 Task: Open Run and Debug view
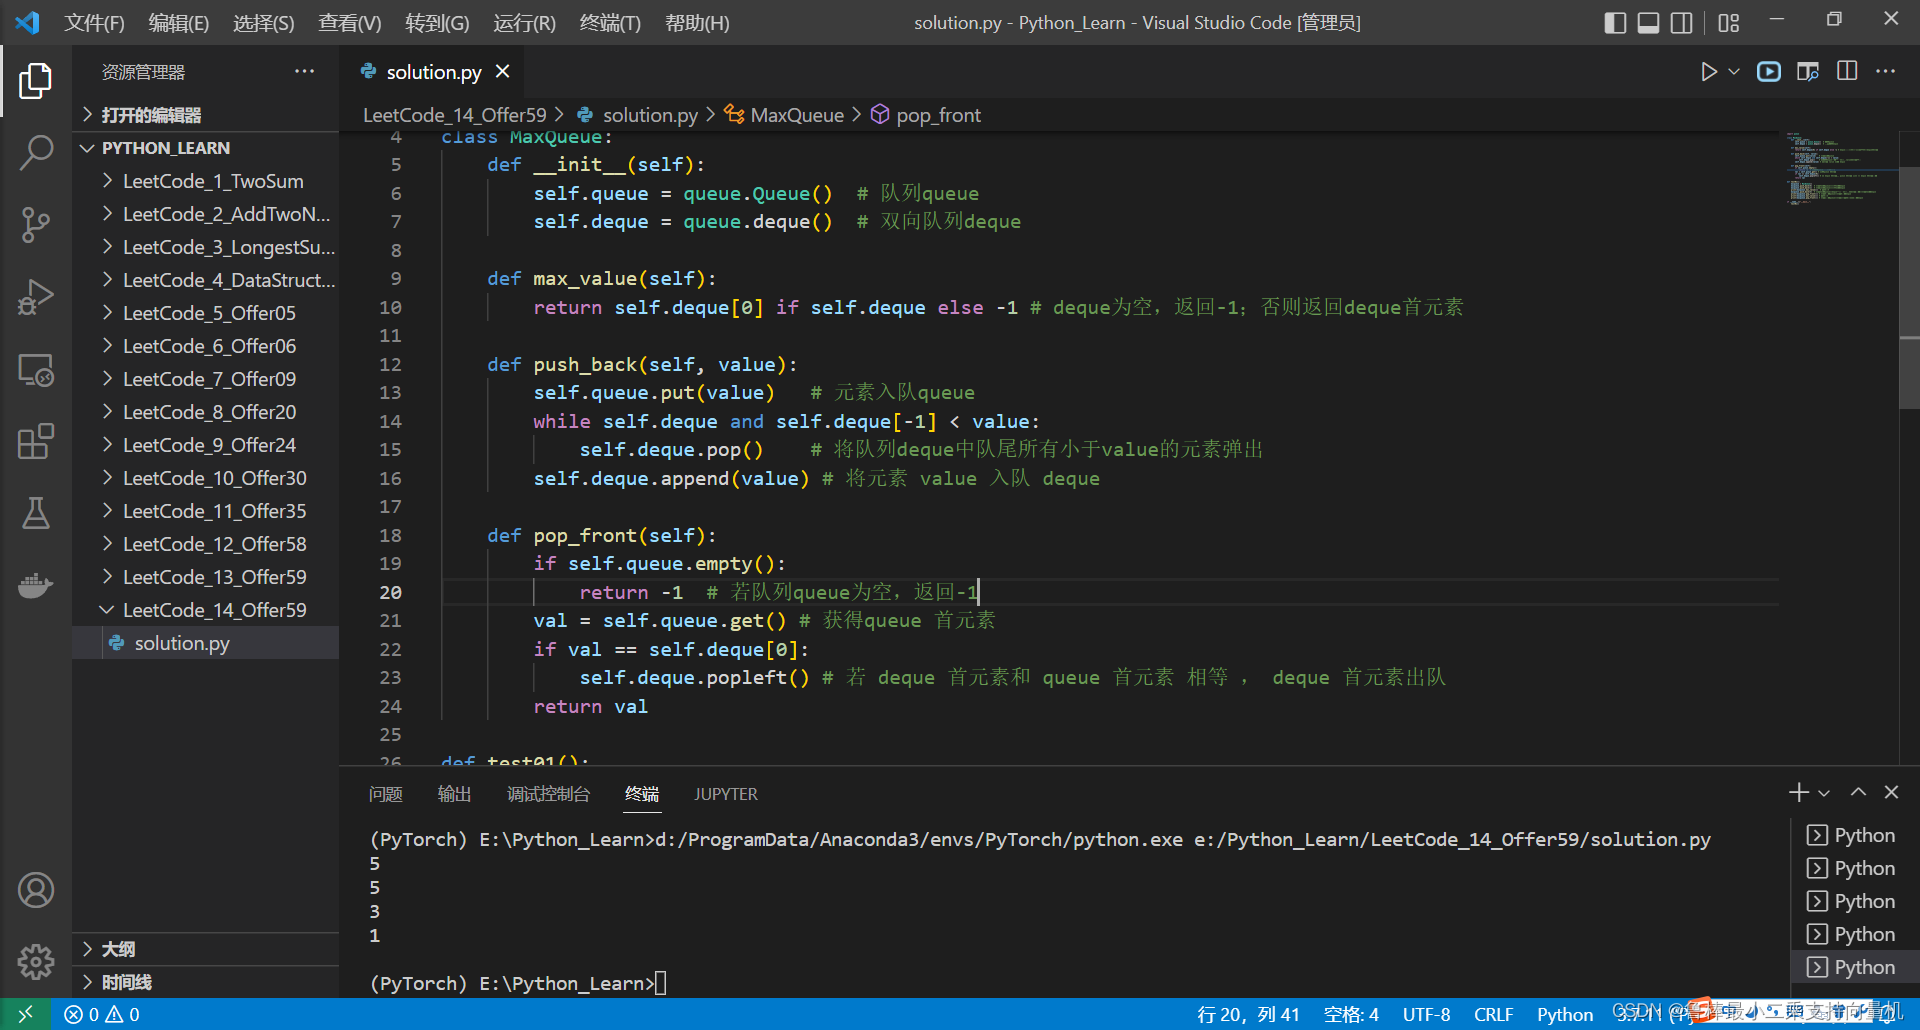[x=35, y=297]
